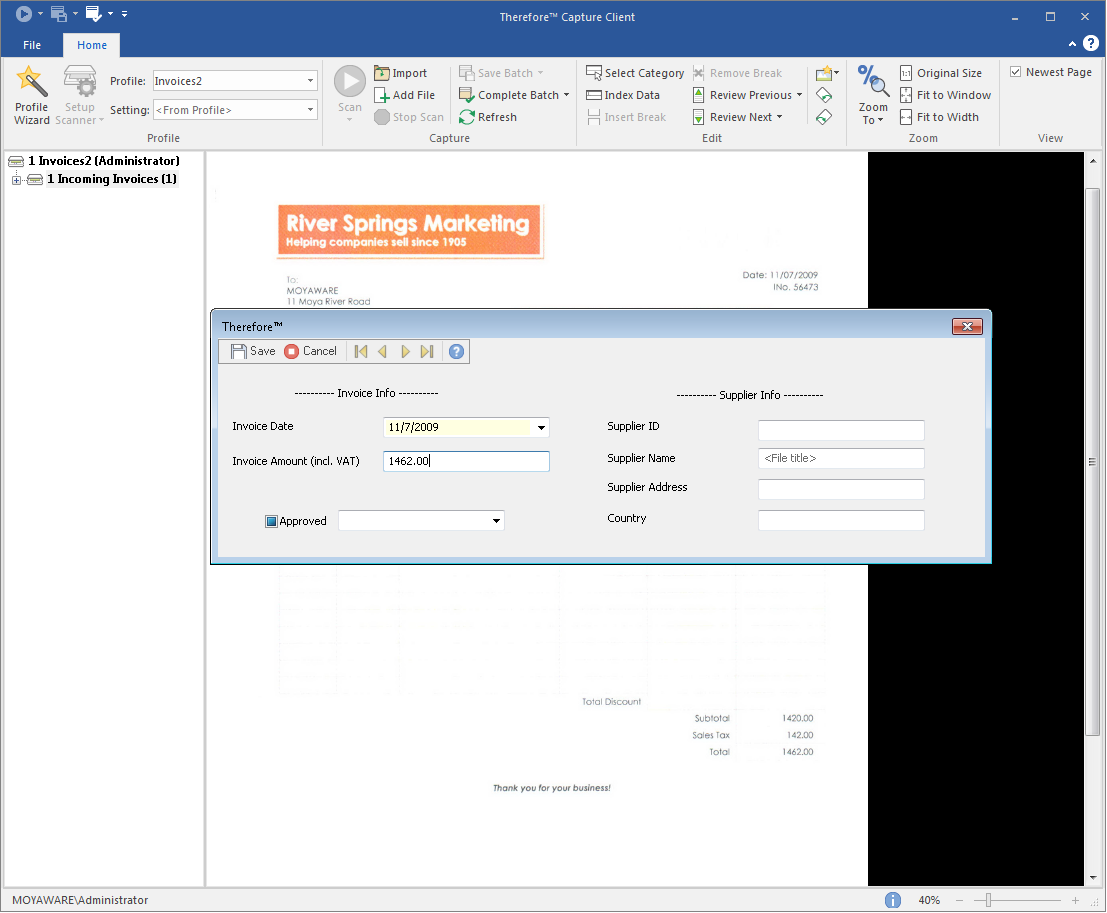Open the File menu tab
This screenshot has height=913, width=1107.
[32, 45]
